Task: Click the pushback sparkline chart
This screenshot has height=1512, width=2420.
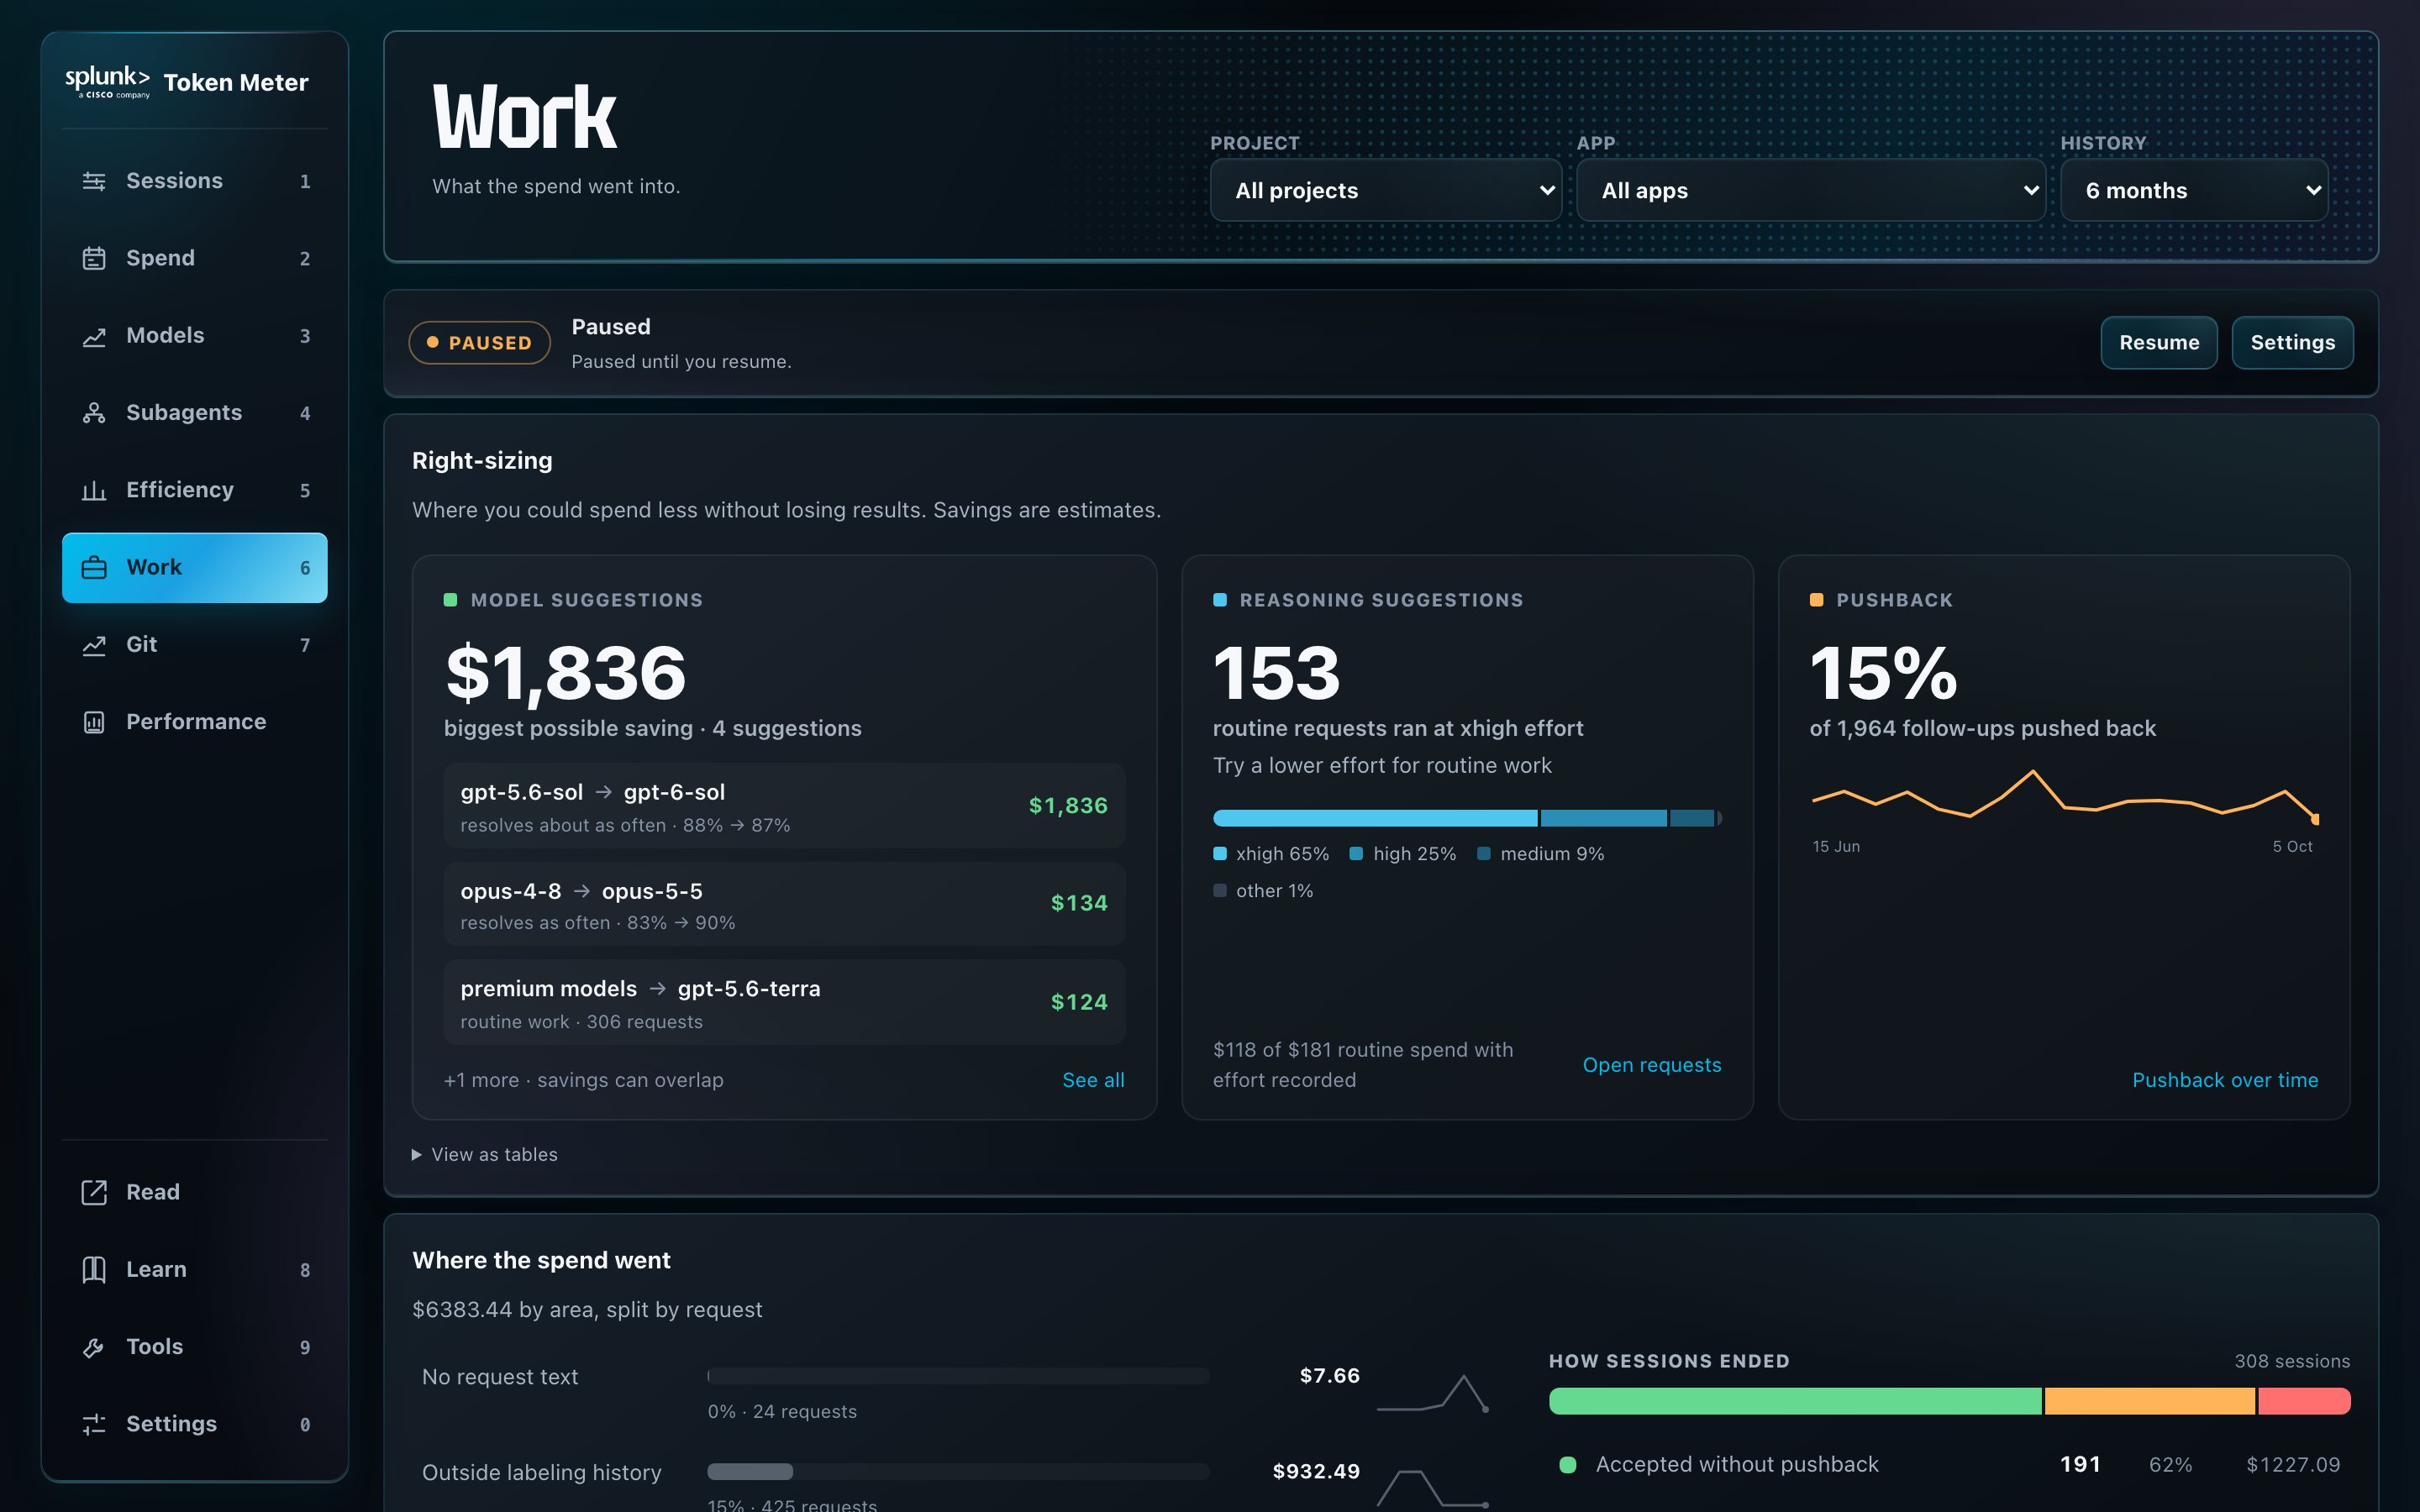Action: coord(2065,796)
